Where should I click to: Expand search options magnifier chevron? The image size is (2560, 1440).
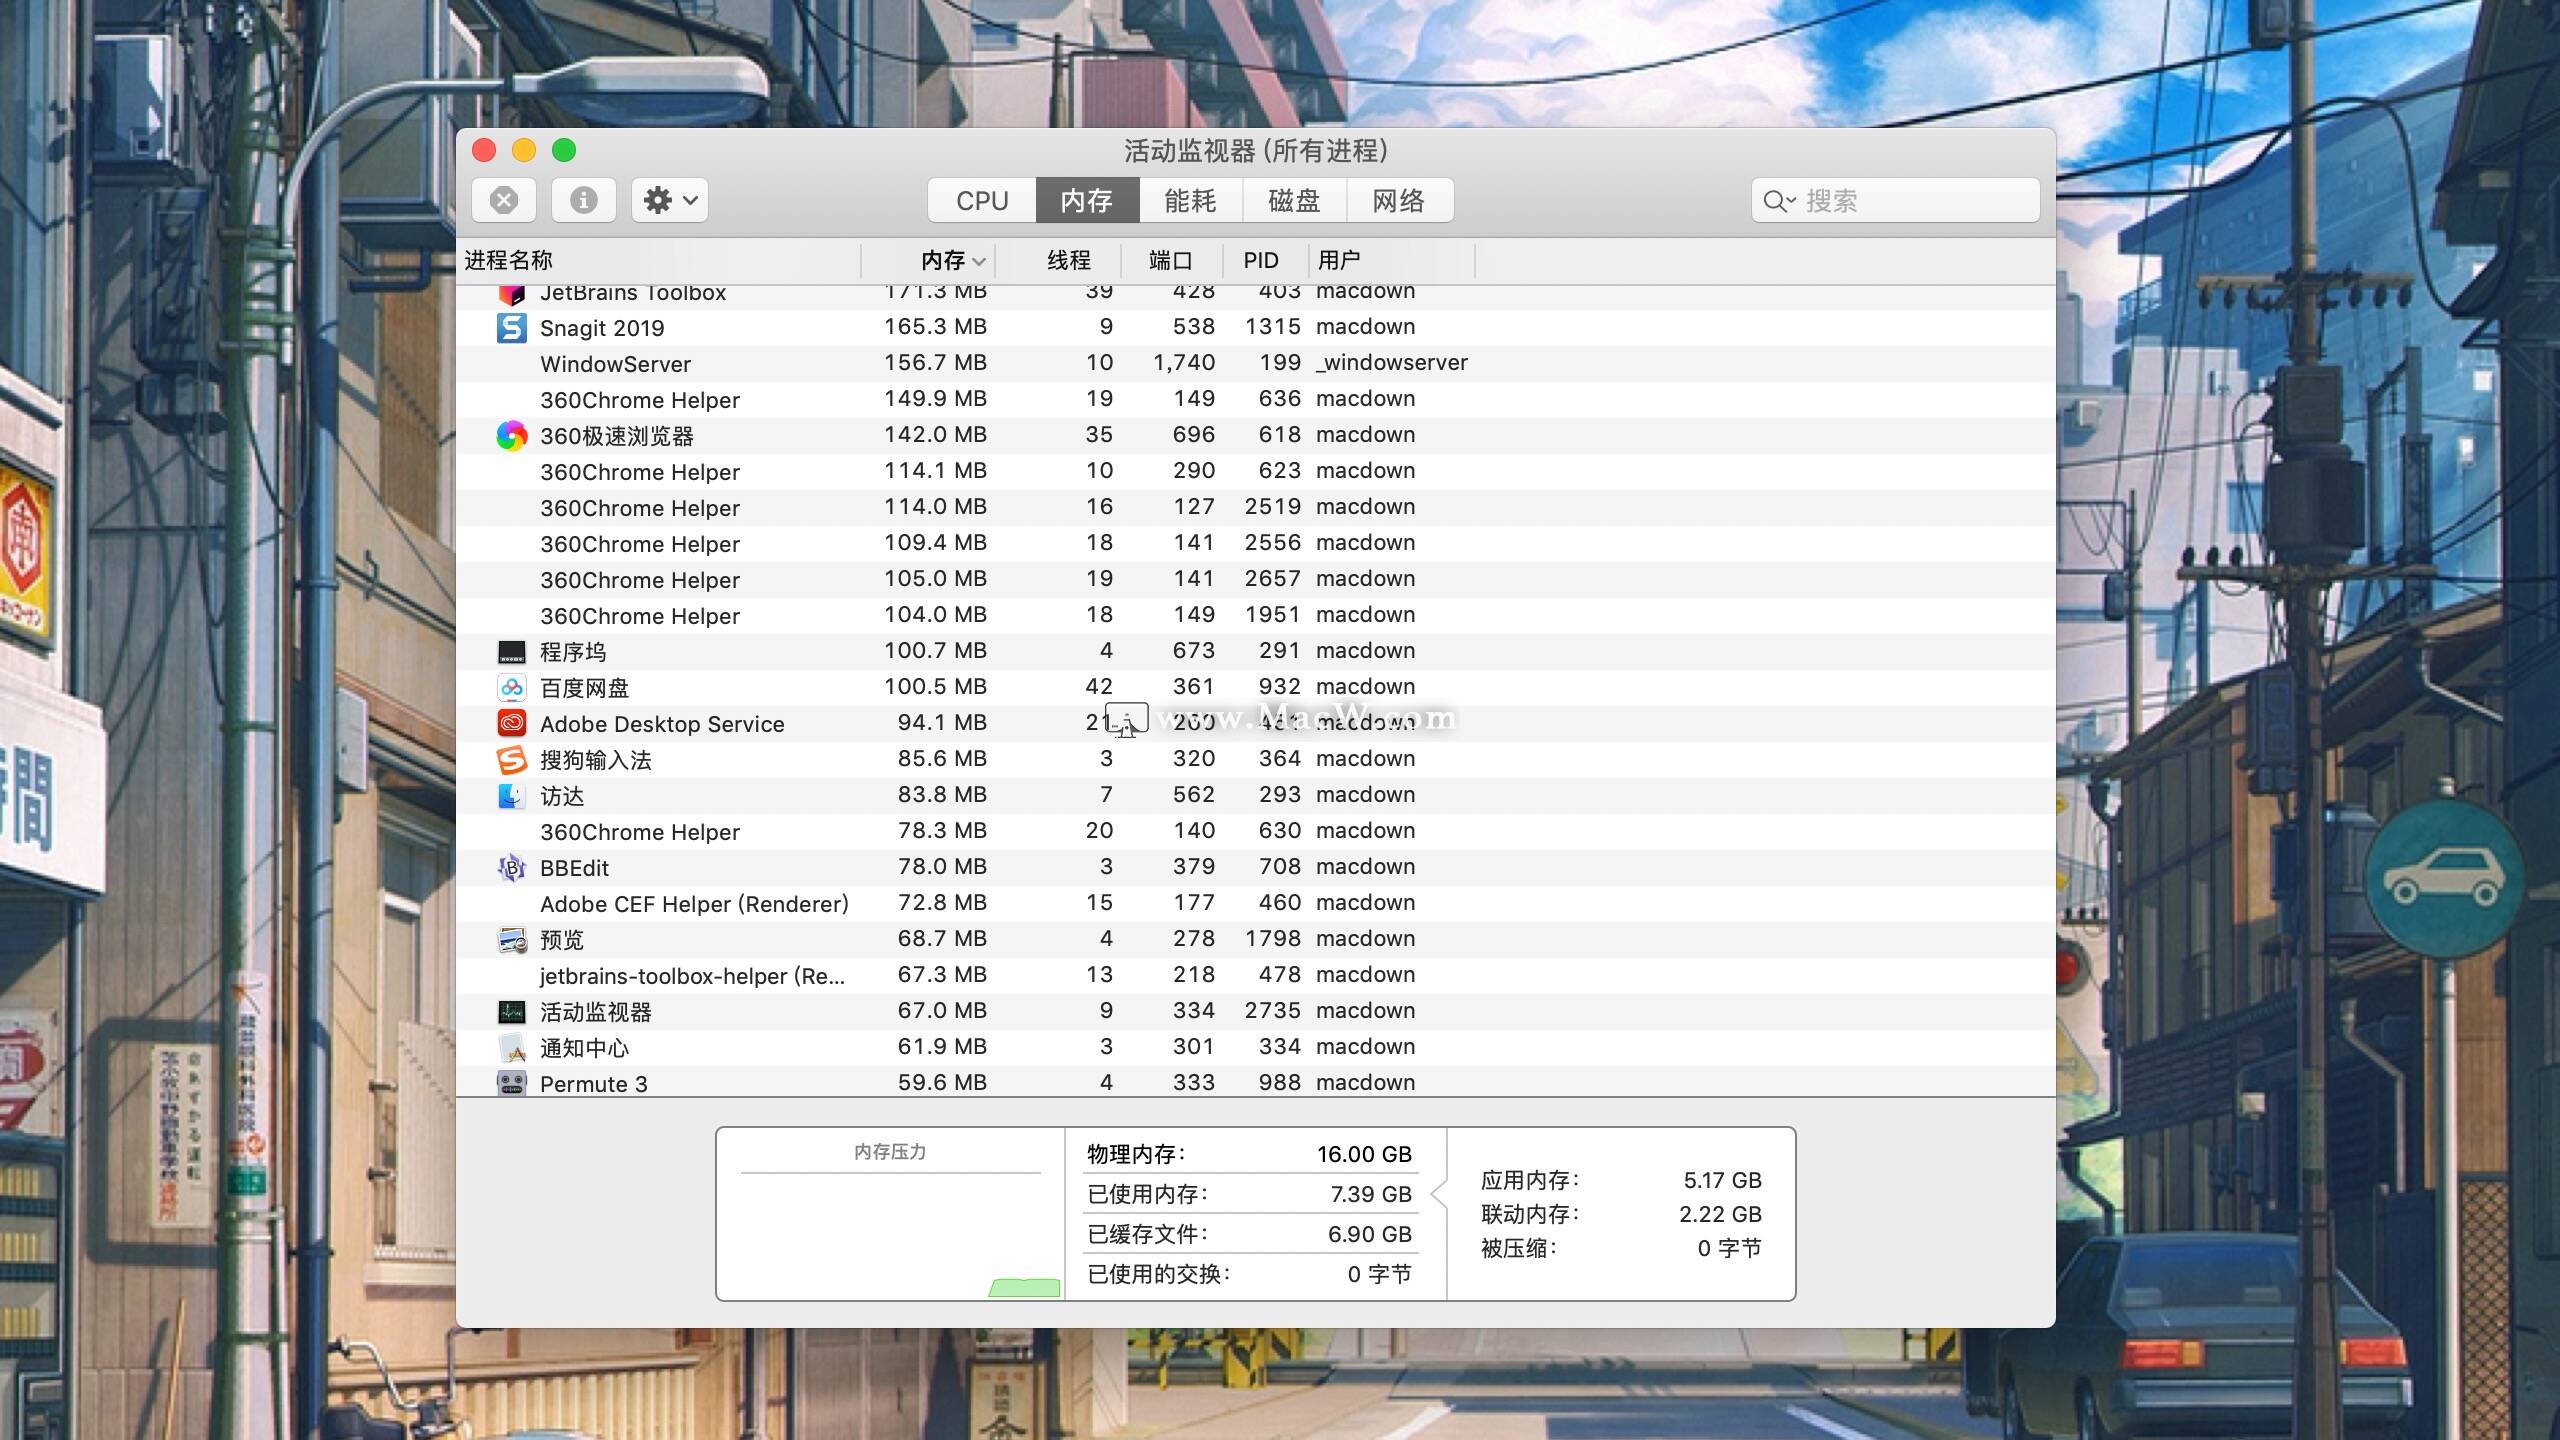pyautogui.click(x=1779, y=201)
